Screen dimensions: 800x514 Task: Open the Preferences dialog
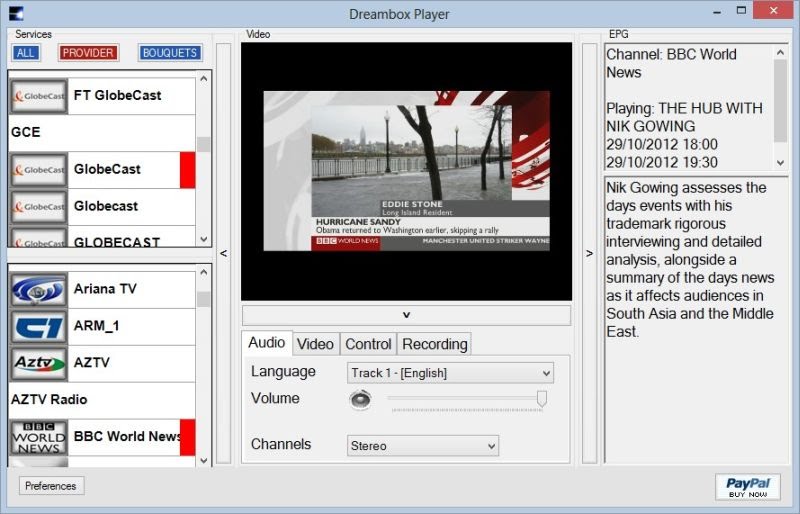(x=51, y=486)
